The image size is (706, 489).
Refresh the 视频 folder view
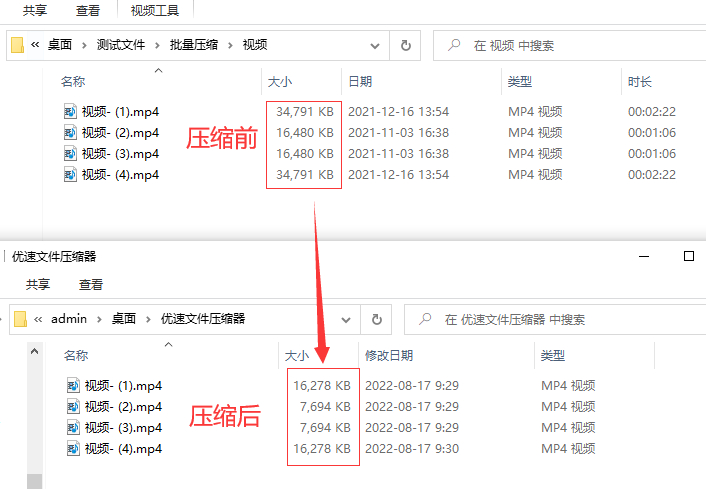[x=405, y=45]
